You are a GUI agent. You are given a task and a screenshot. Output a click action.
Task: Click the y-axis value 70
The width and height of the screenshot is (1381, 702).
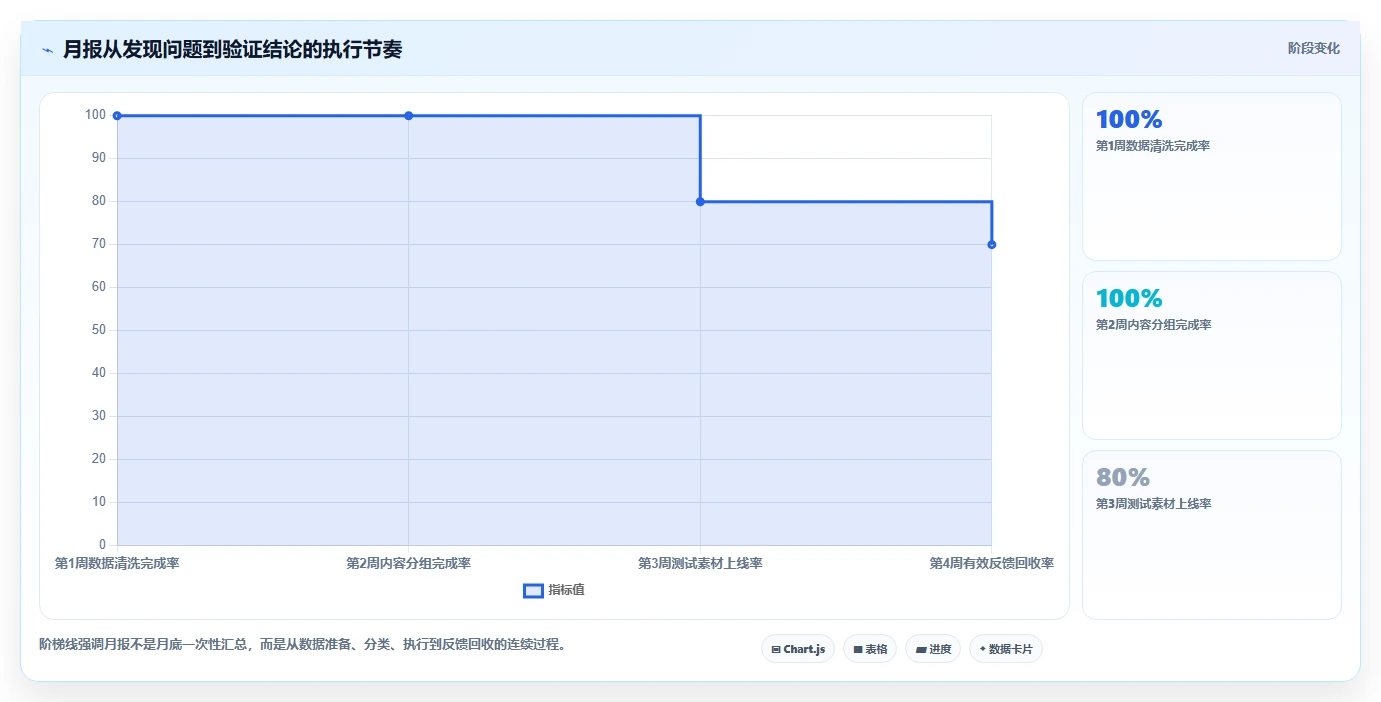tap(99, 244)
